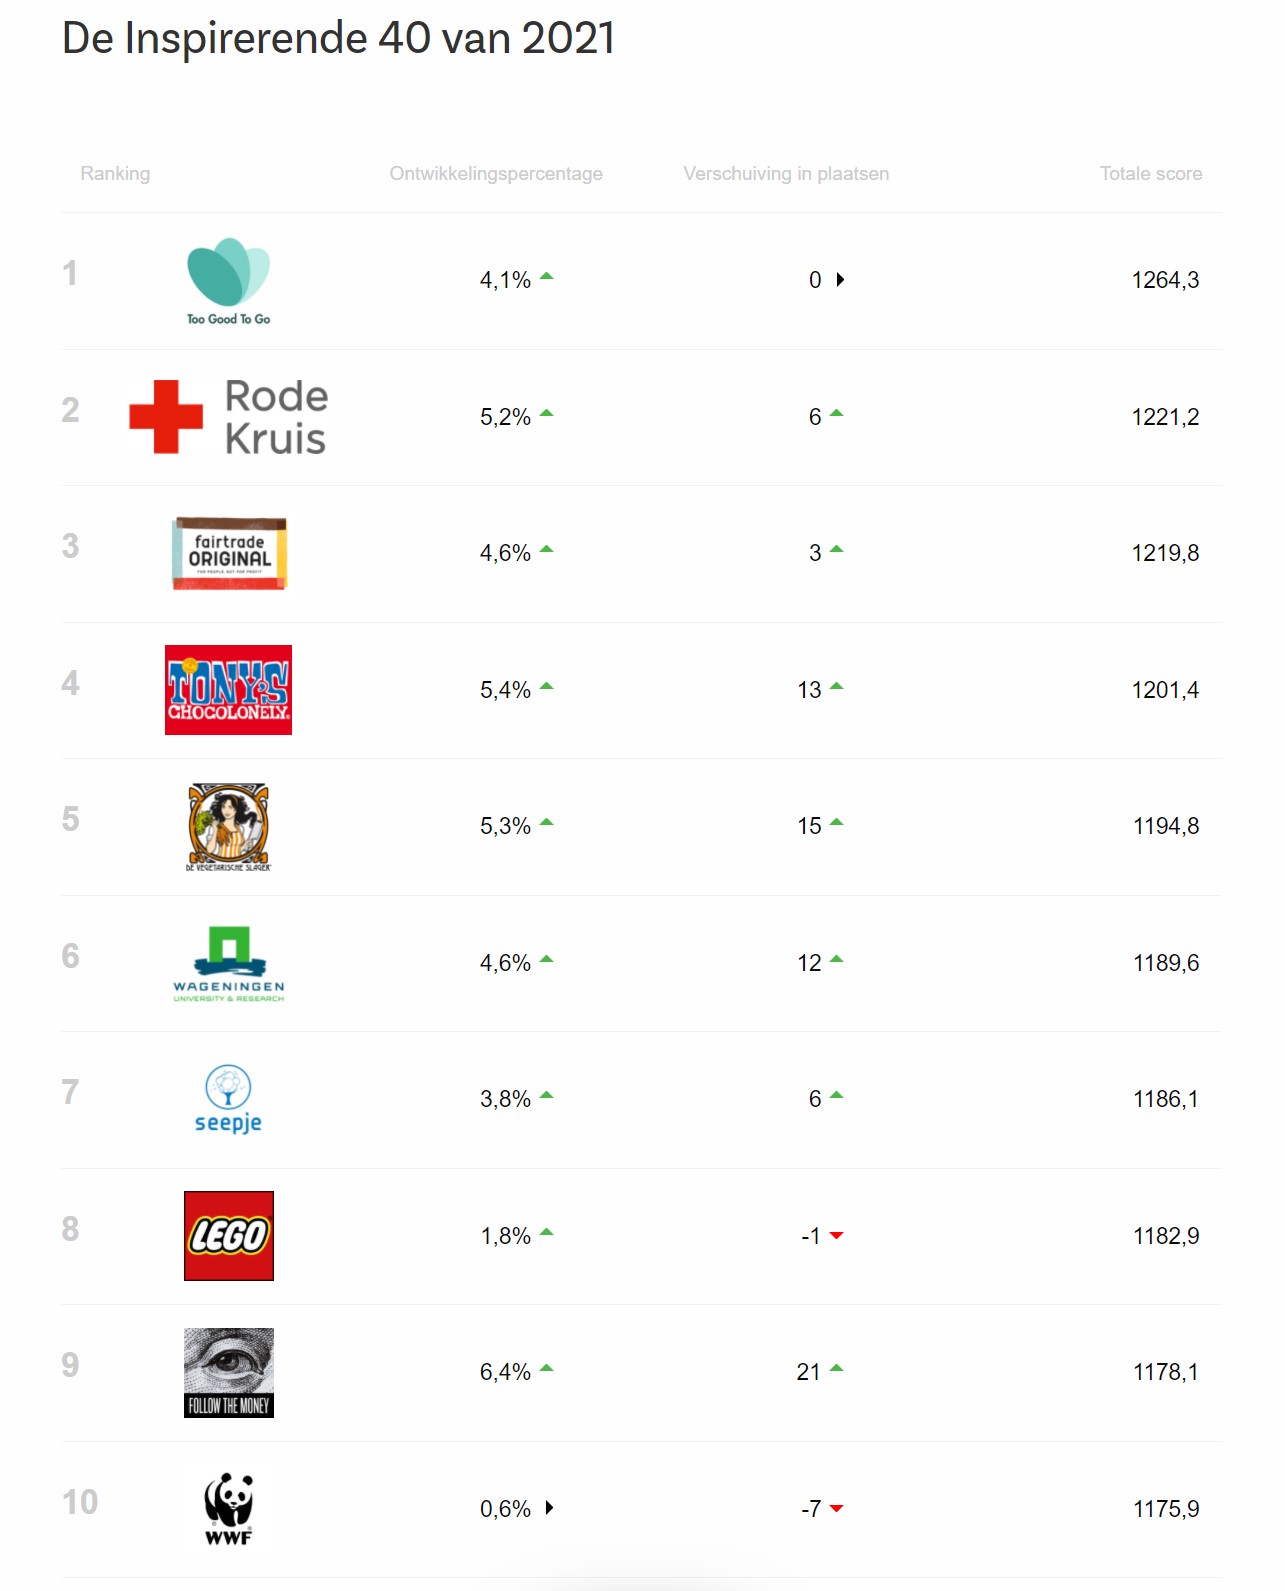Open the Rode Kruis logo
The width and height of the screenshot is (1285, 1591).
228,417
